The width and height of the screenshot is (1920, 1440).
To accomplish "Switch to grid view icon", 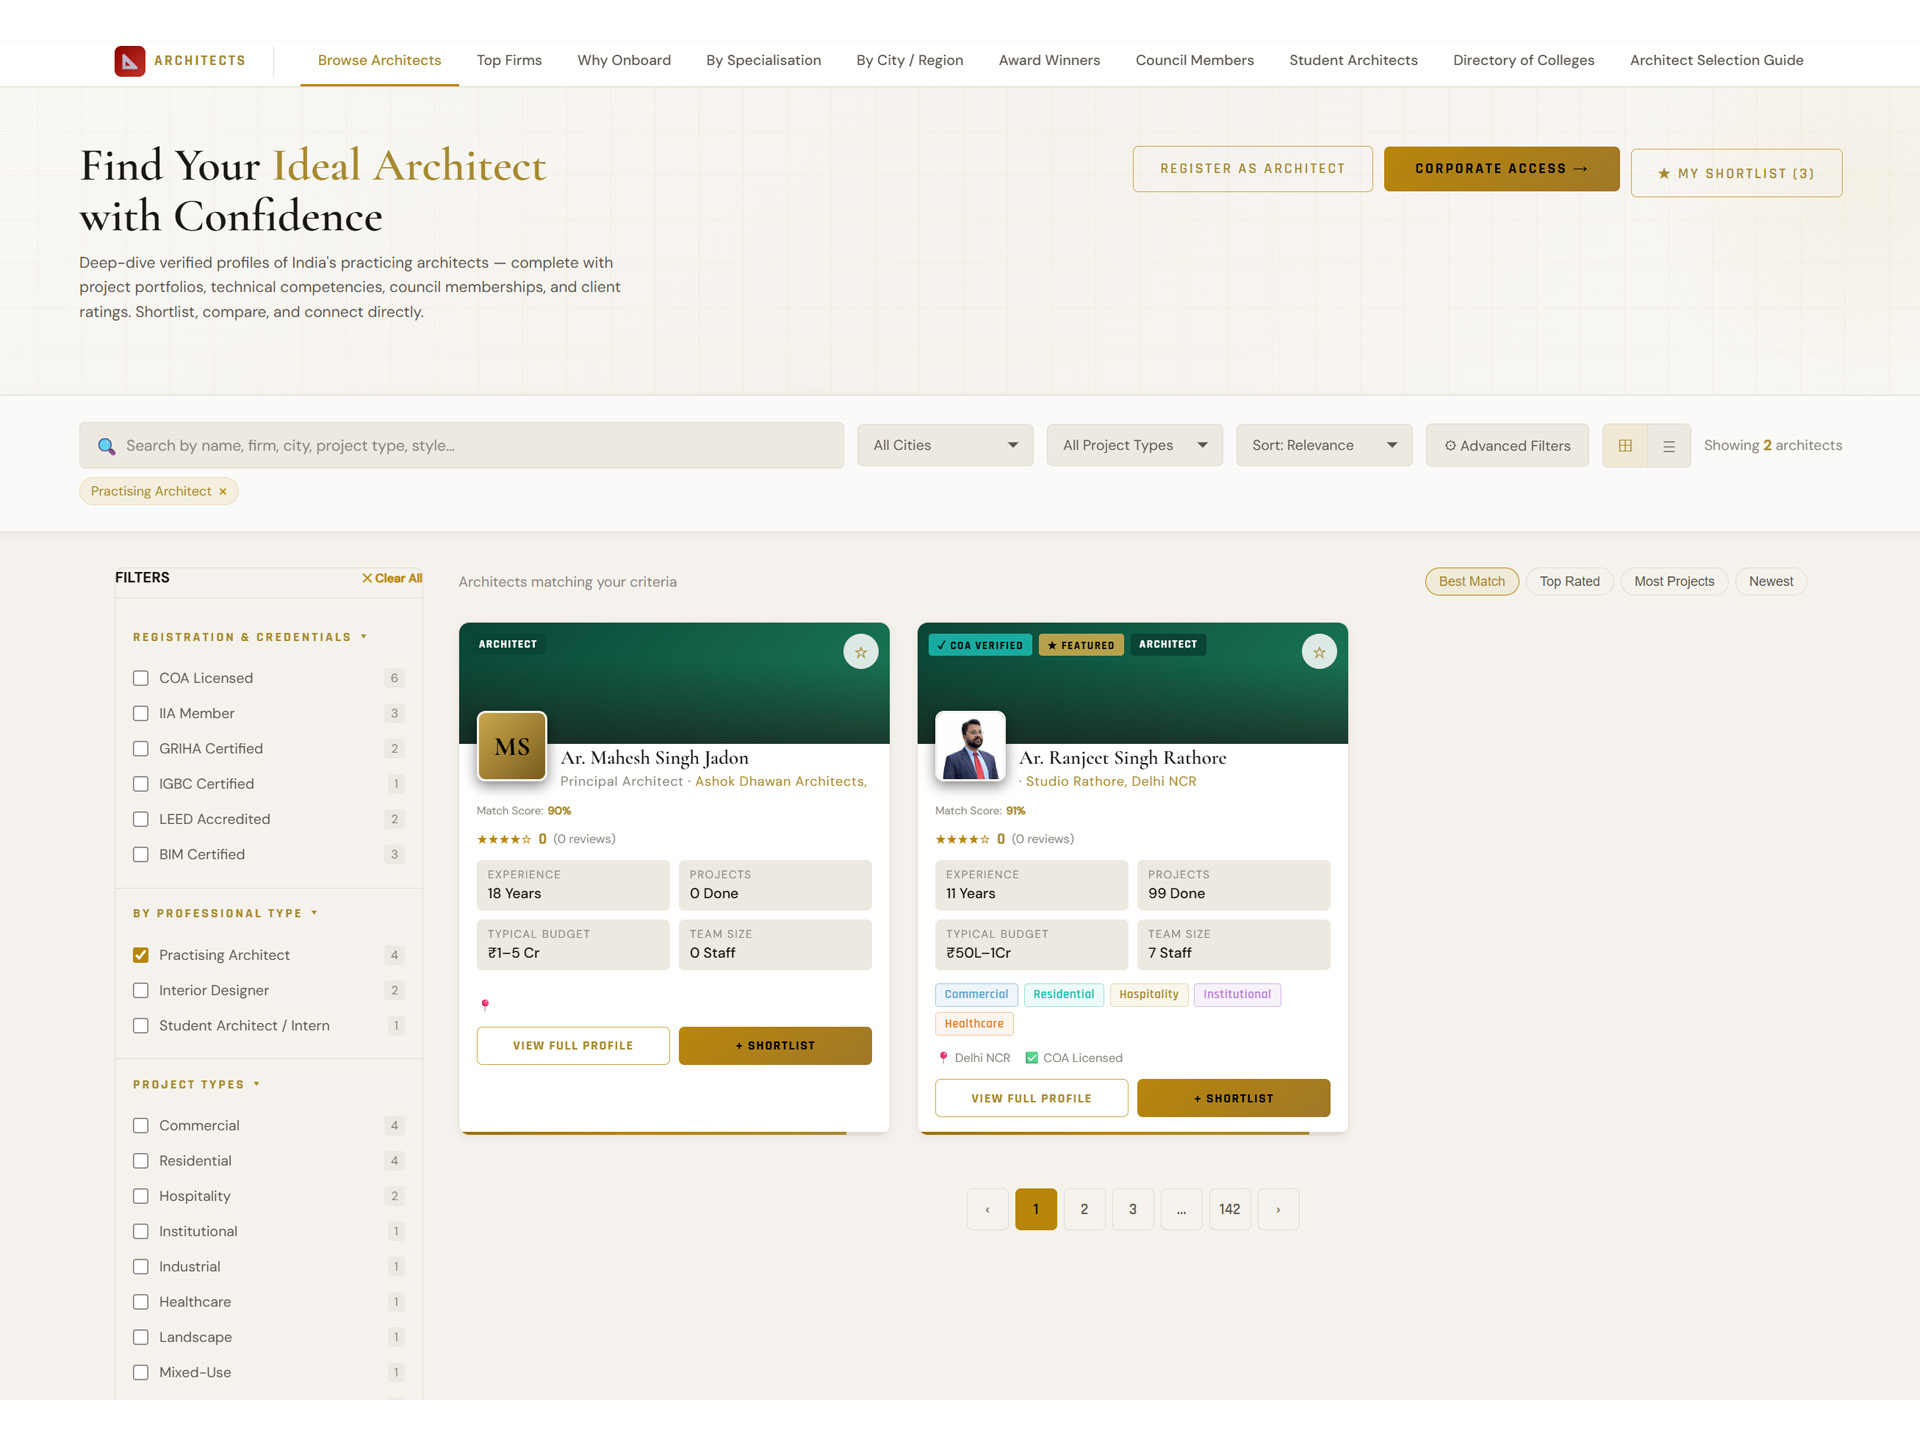I will [x=1625, y=446].
